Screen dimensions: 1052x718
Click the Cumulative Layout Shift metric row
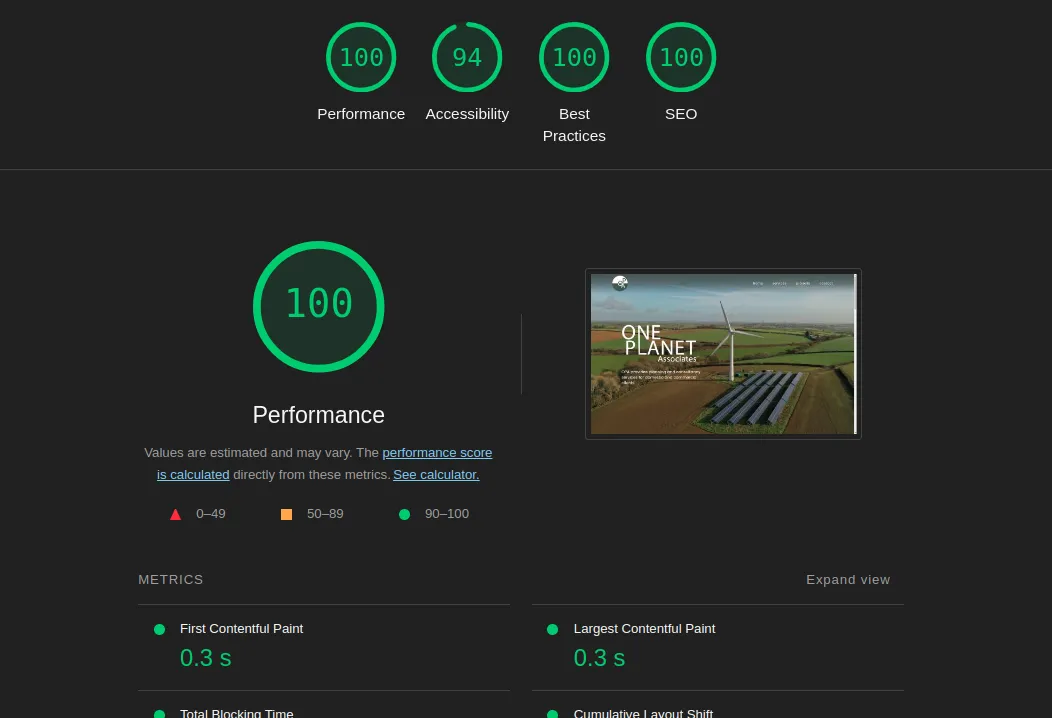[643, 712]
